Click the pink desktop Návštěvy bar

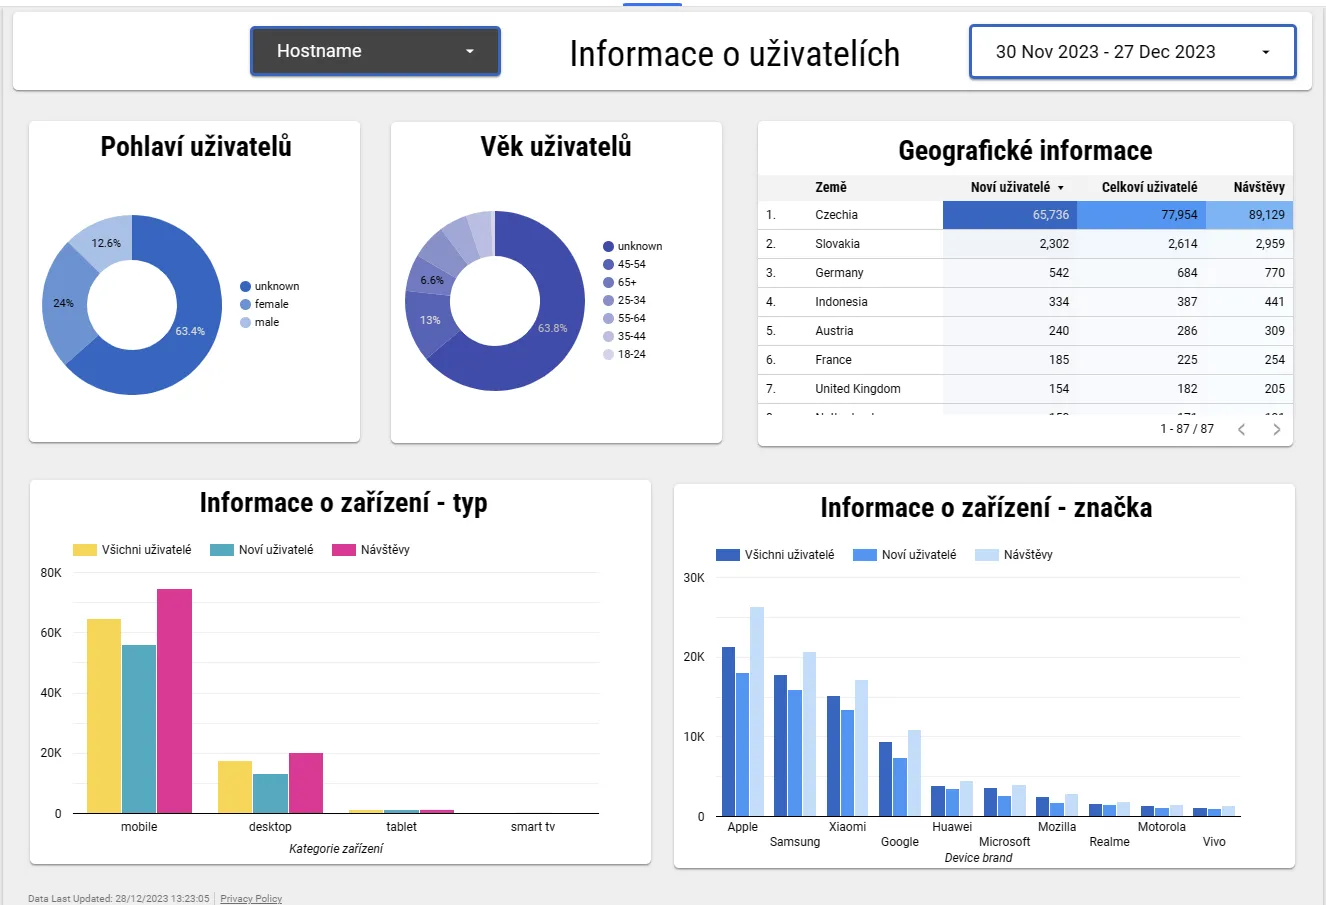pyautogui.click(x=306, y=783)
